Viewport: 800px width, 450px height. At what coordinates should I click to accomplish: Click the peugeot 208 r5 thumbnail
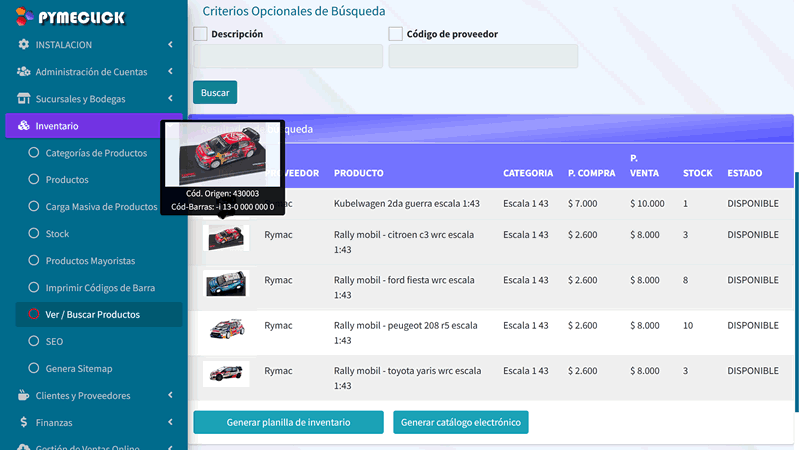coord(226,329)
